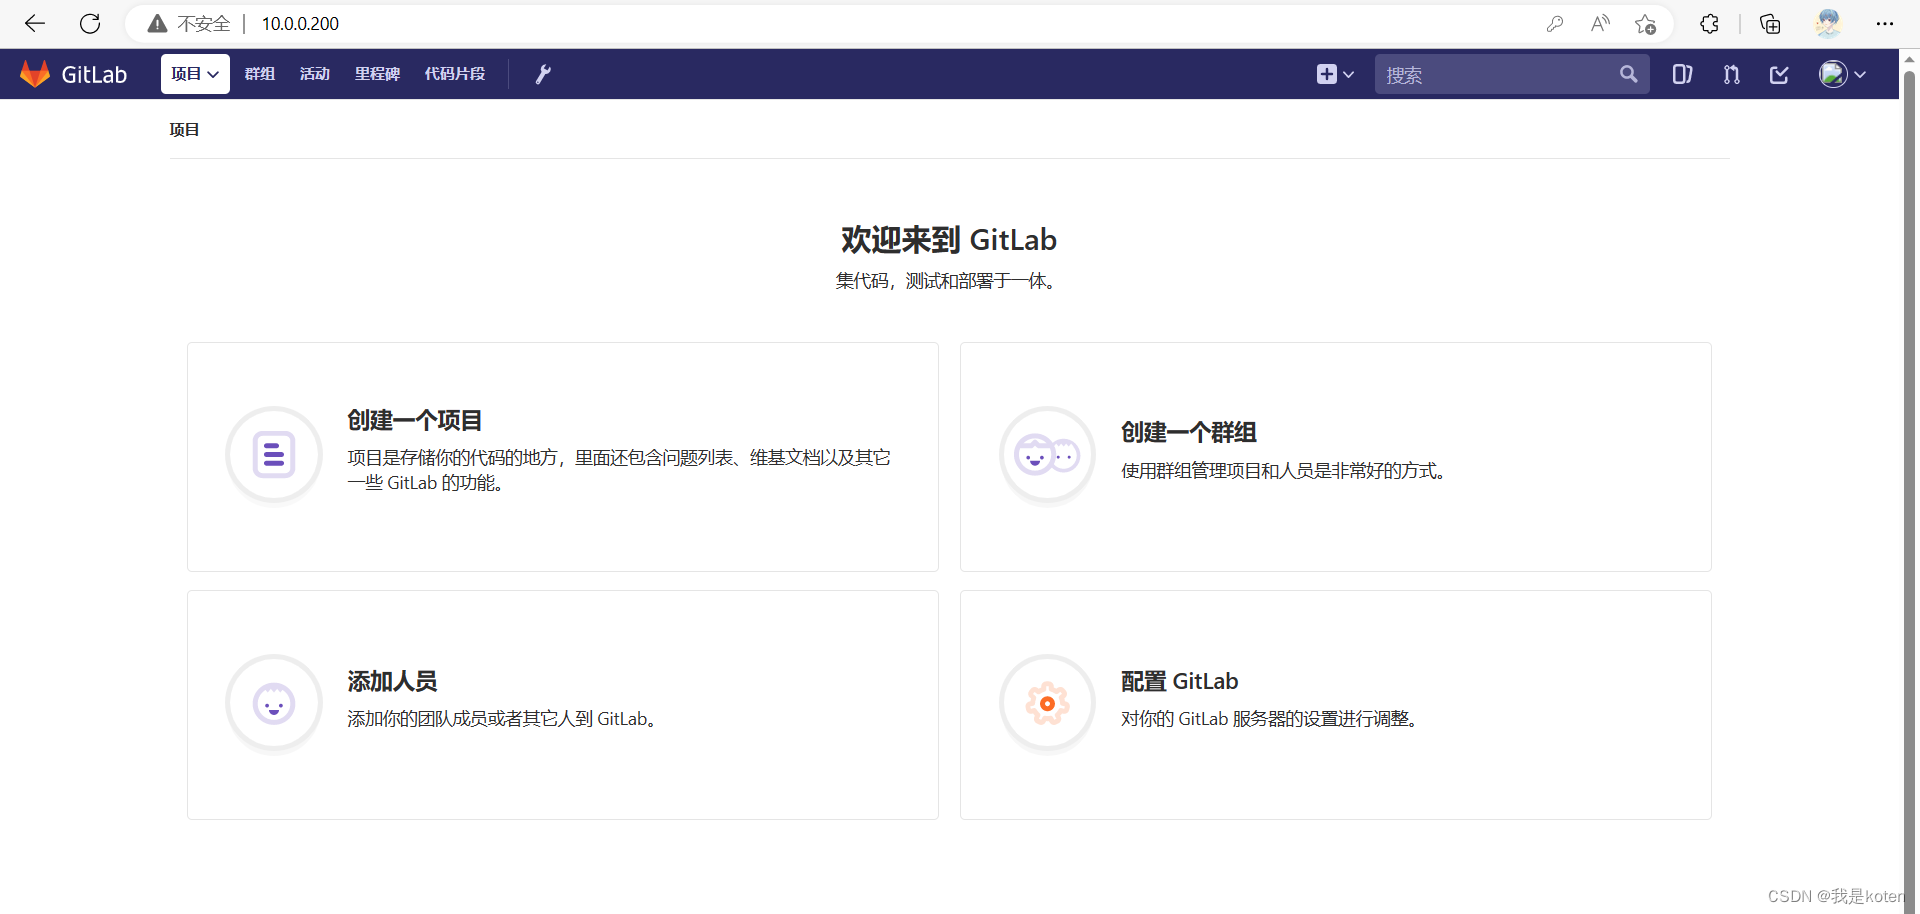Screen dimensions: 1920x914
Task: Open 活动 in the top navigation
Action: 315,74
